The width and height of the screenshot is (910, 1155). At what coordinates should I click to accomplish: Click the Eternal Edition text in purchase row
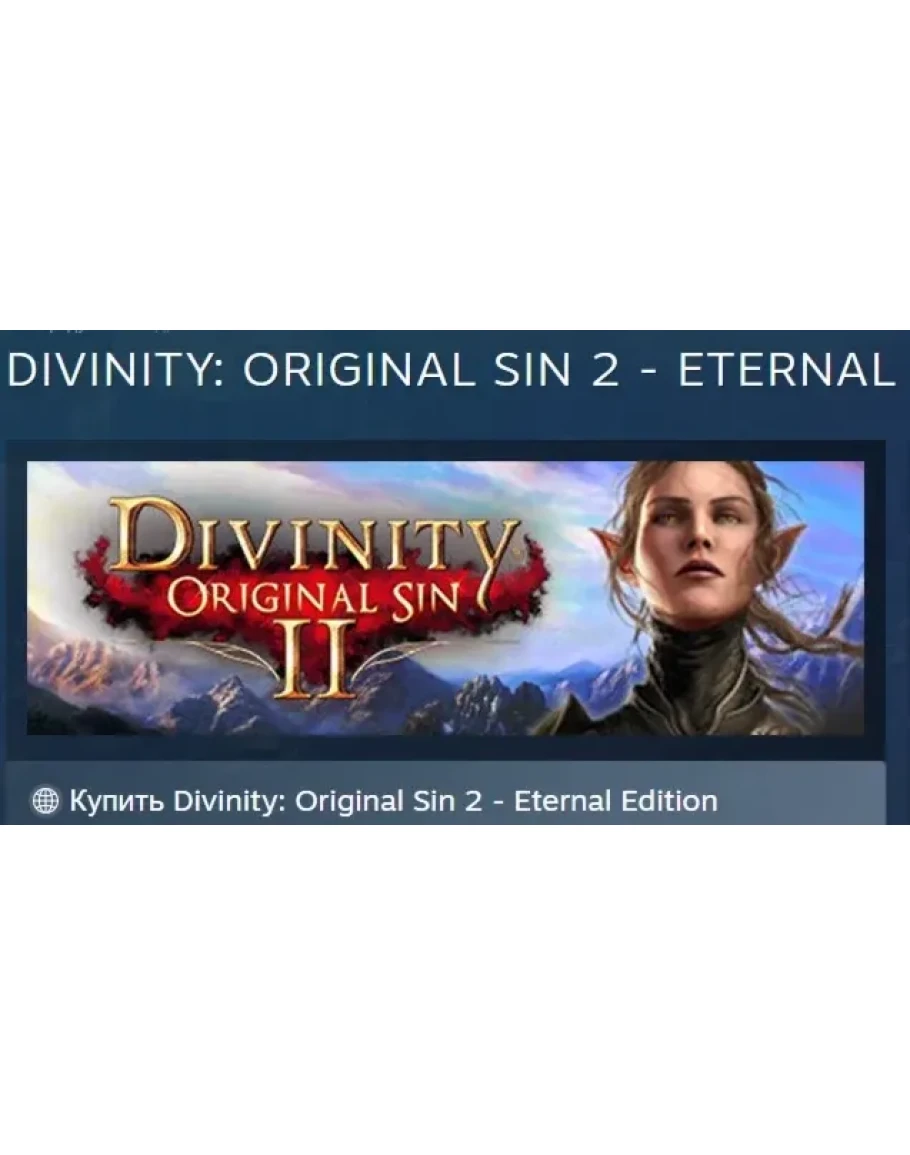[615, 801]
